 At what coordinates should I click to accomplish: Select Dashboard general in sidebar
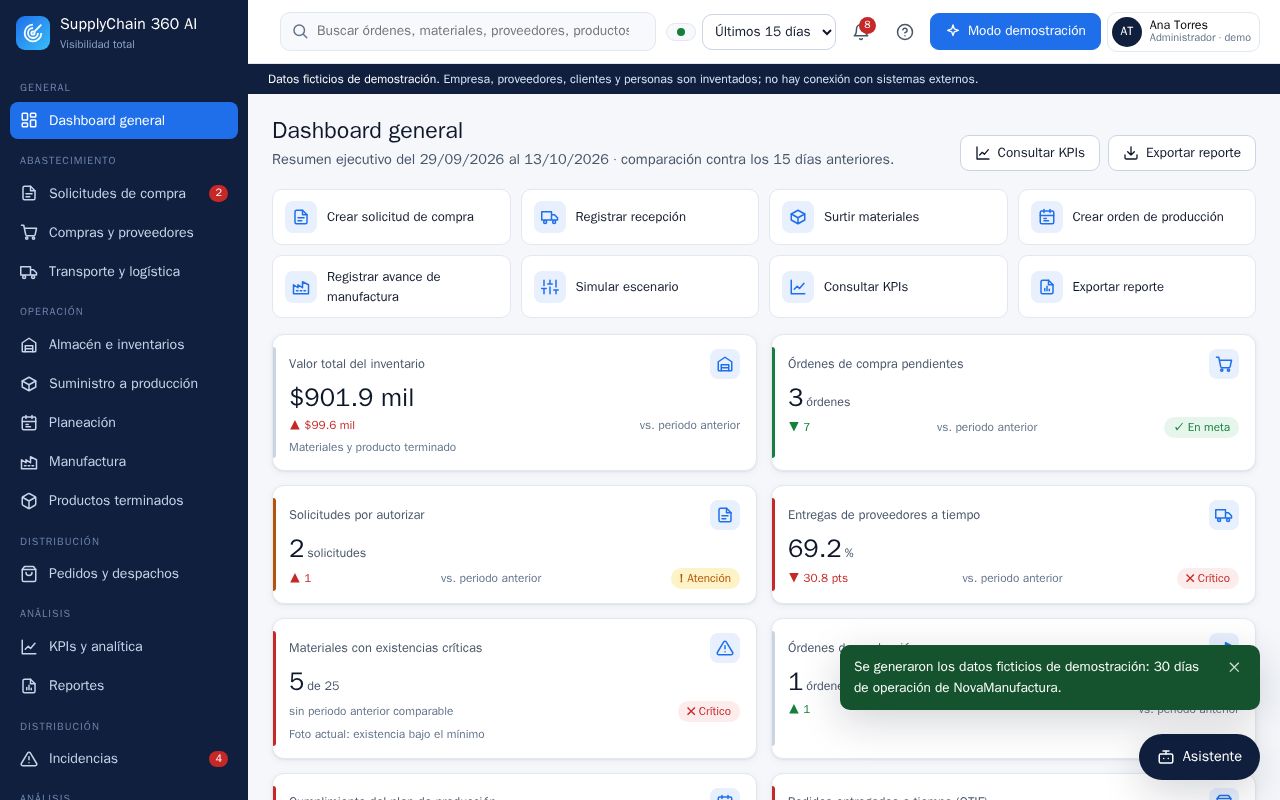click(124, 120)
